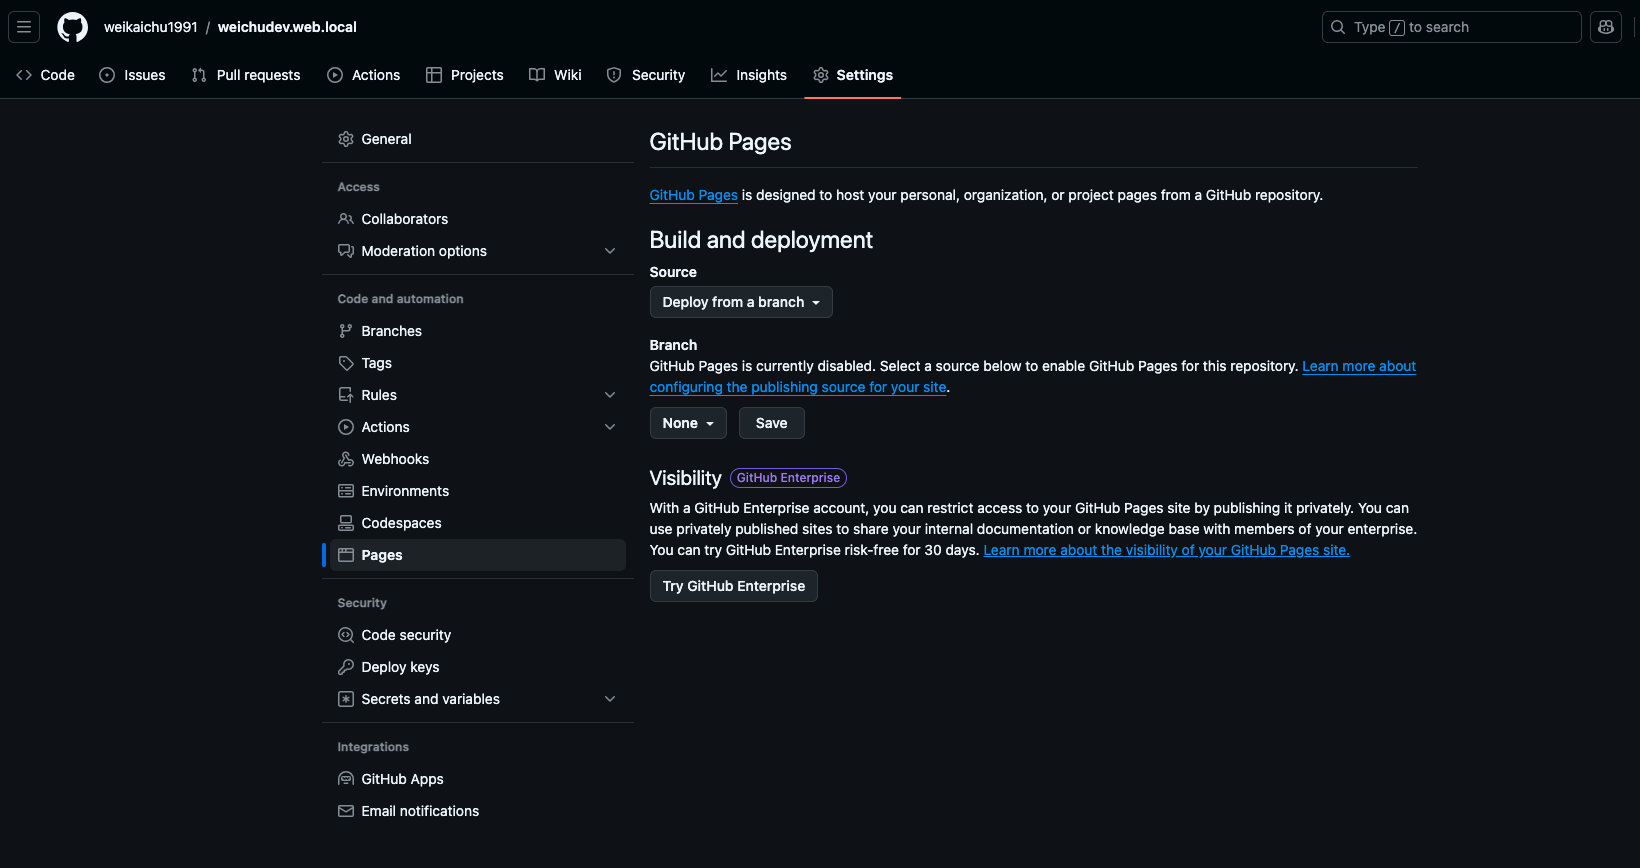Expand Secrets and variables chevron
The width and height of the screenshot is (1640, 868).
click(x=610, y=699)
